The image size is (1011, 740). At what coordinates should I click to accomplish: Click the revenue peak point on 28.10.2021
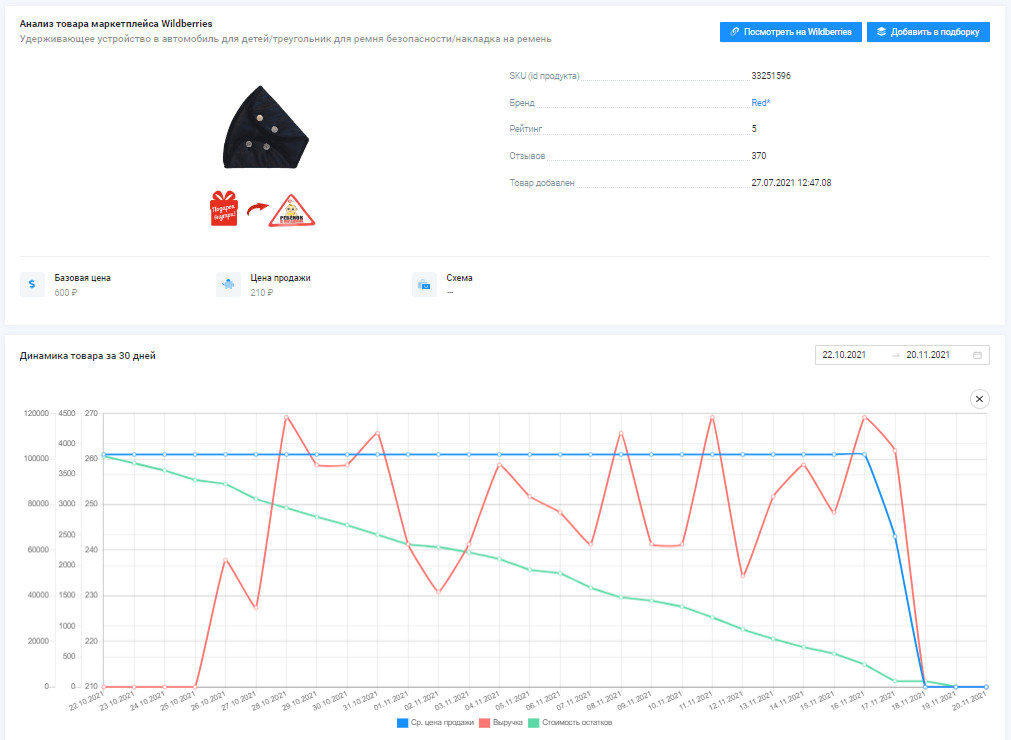[x=286, y=417]
